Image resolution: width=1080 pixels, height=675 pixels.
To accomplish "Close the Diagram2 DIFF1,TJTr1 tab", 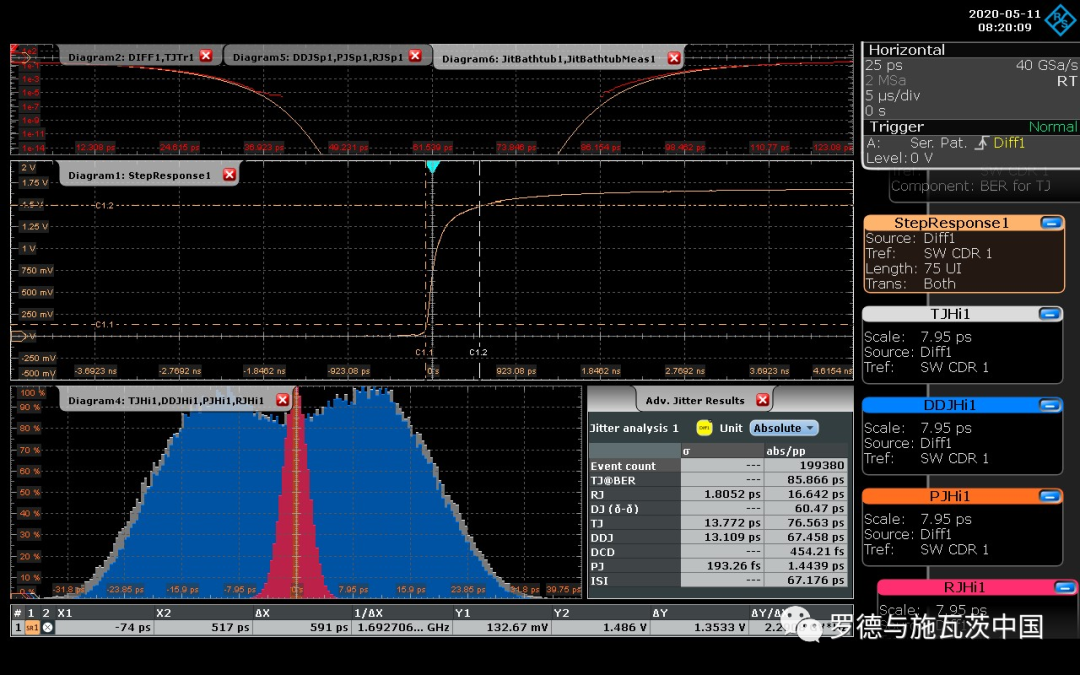I will click(206, 56).
